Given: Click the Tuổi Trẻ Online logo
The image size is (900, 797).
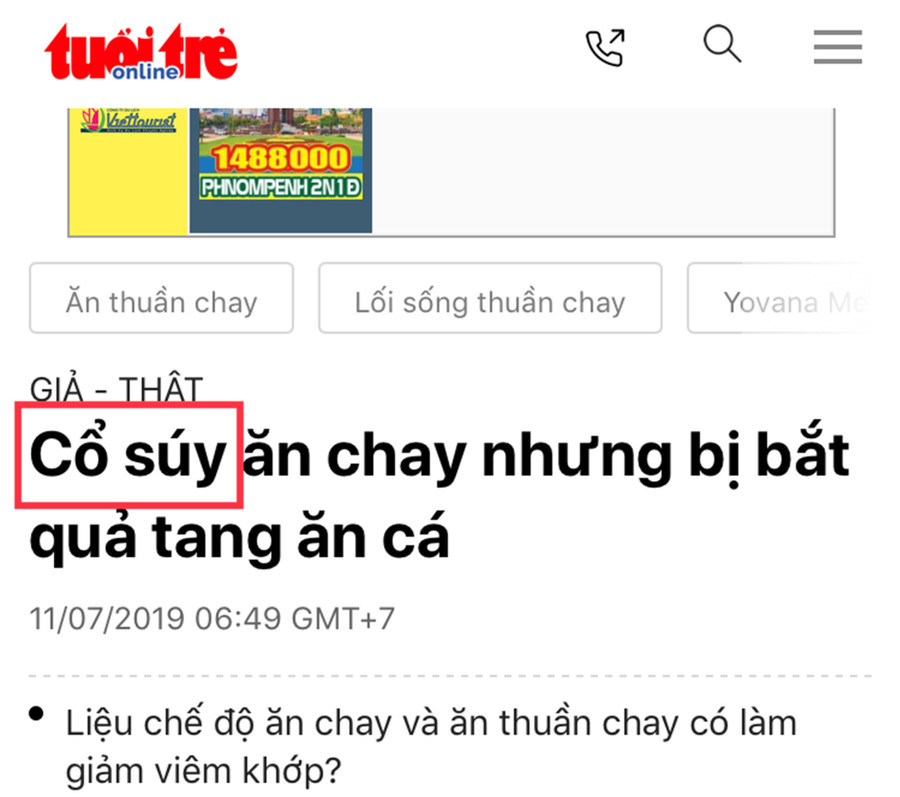Looking at the screenshot, I should [141, 52].
